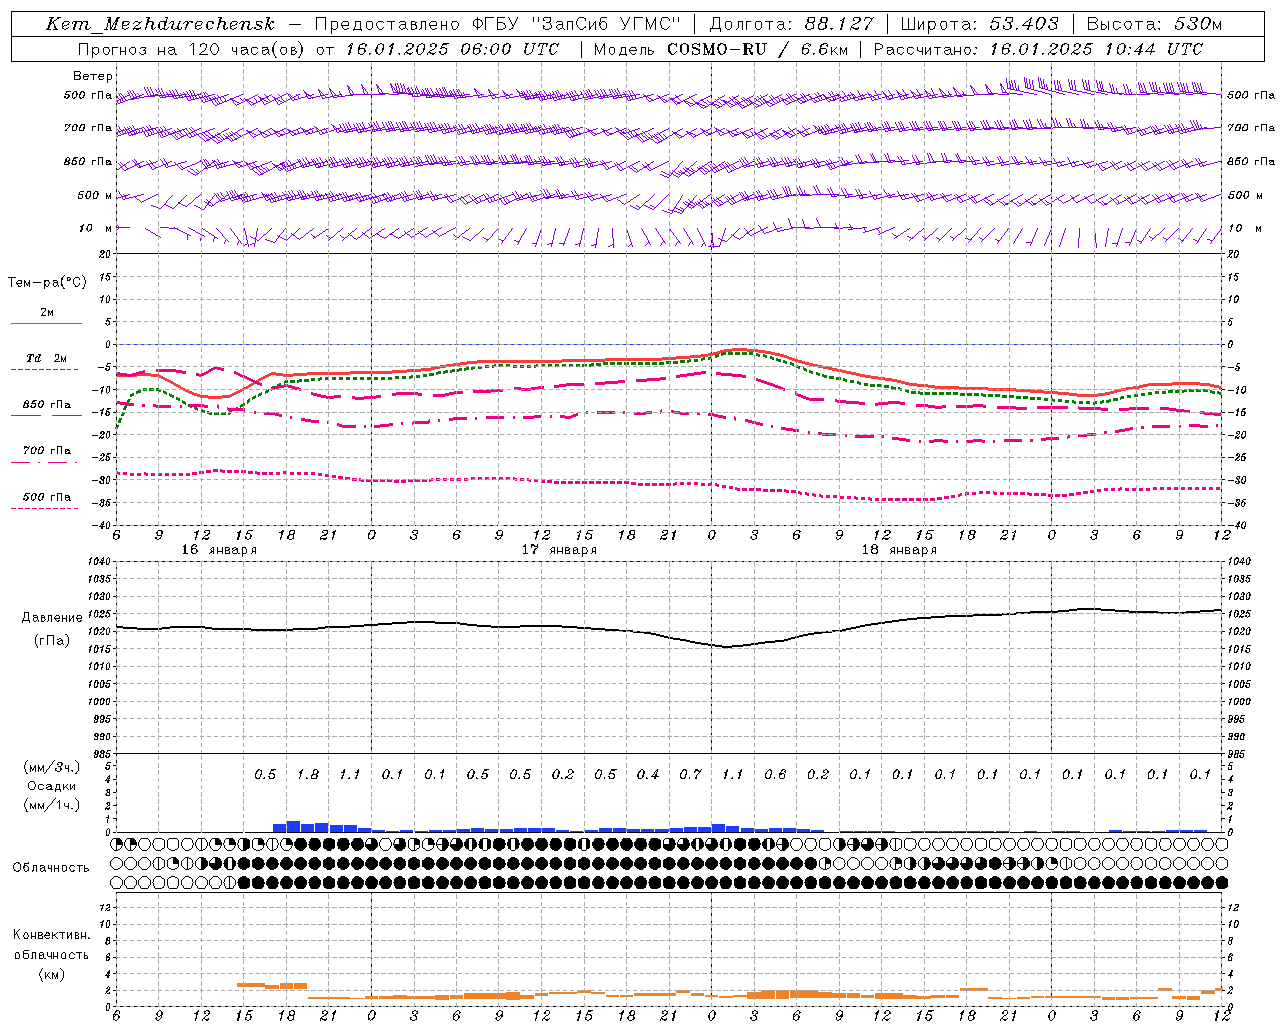Select the Td 2м legend entry
The height and width of the screenshot is (1024, 1280).
[x=47, y=358]
